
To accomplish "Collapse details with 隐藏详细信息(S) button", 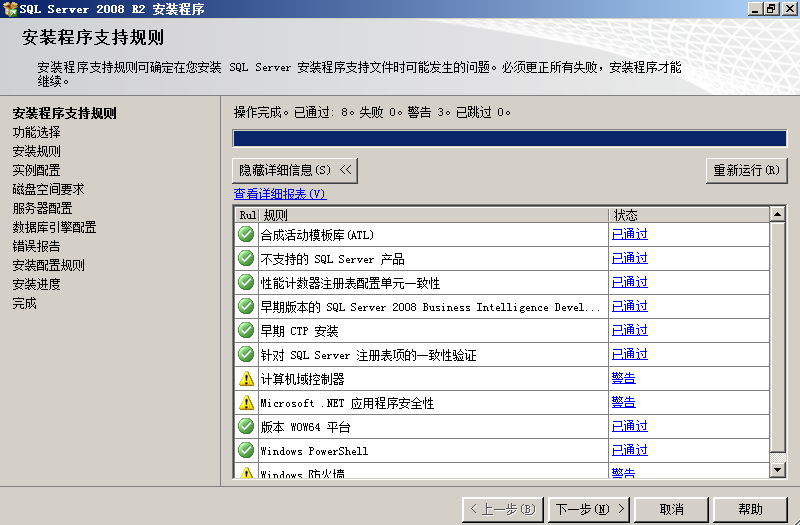I will [x=295, y=170].
